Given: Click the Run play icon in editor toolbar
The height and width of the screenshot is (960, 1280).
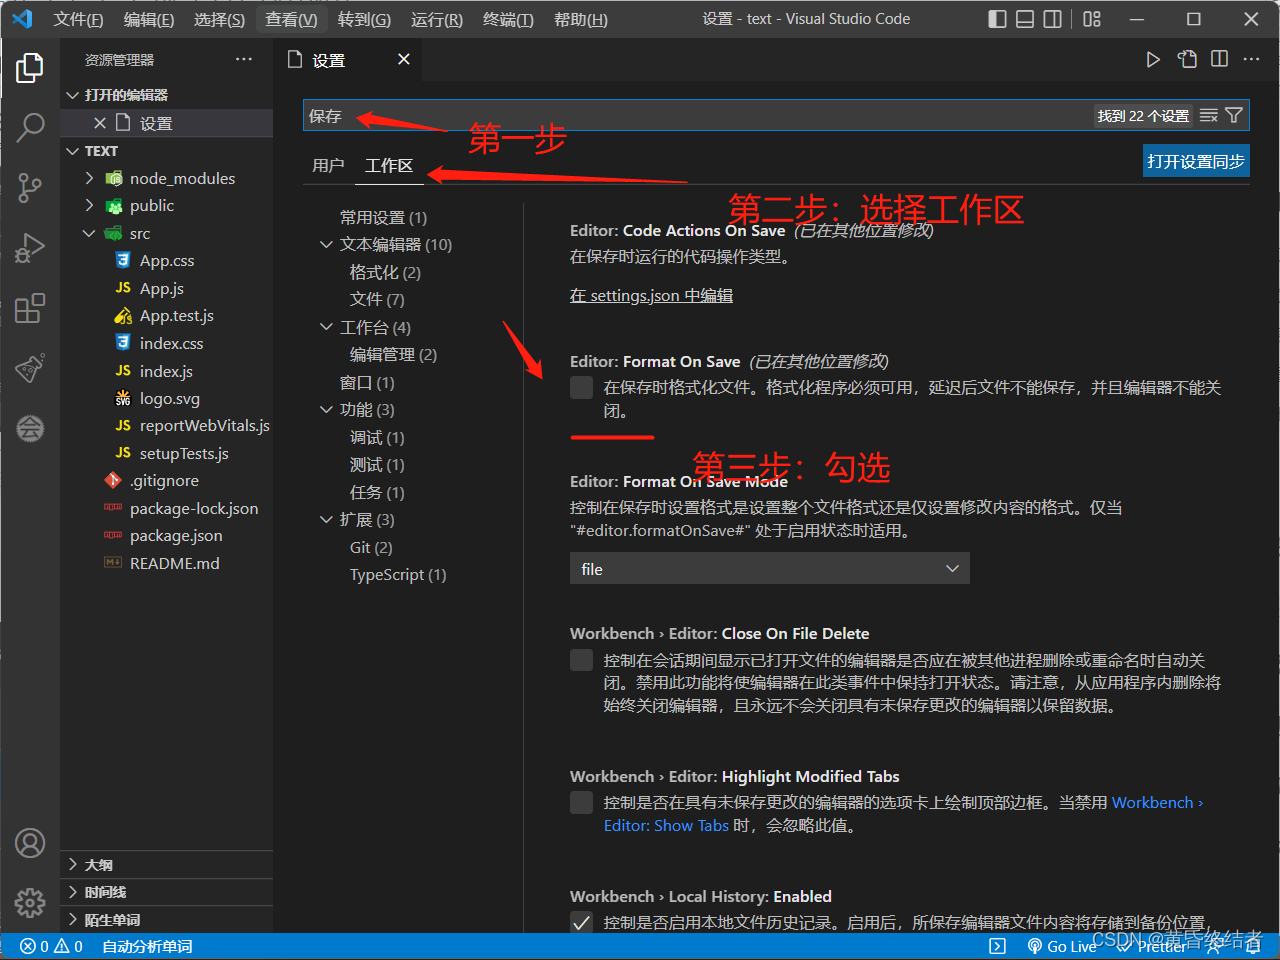Looking at the screenshot, I should (1153, 60).
